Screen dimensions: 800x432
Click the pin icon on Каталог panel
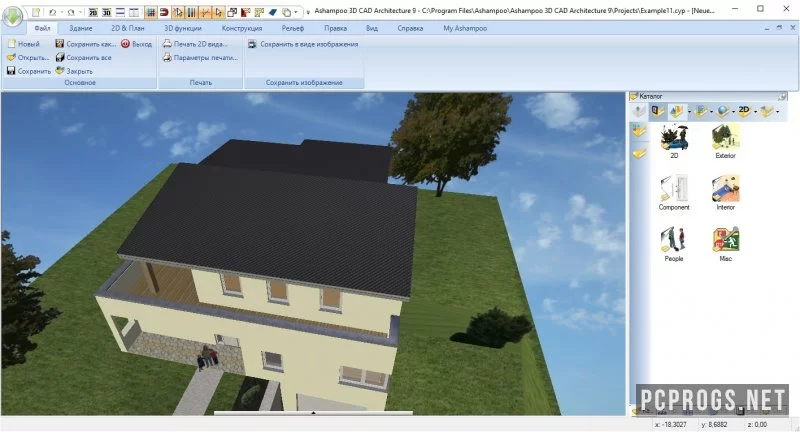pyautogui.click(x=782, y=96)
